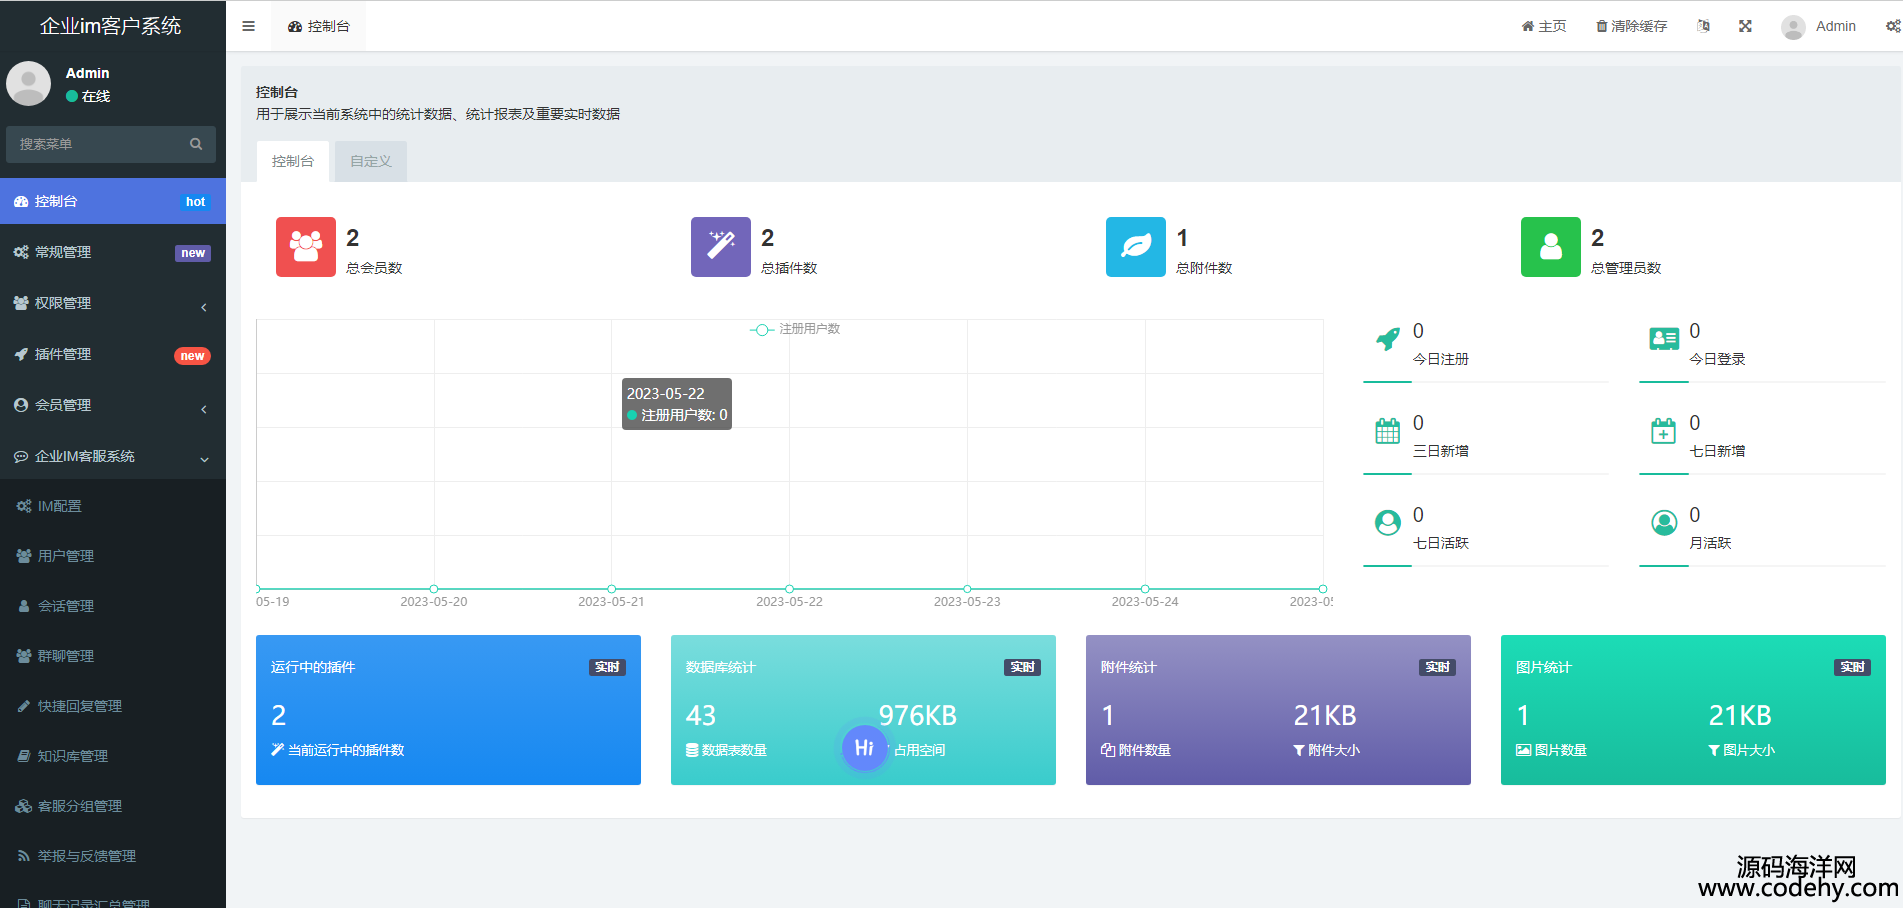Click the purple 总插件数 magic wand icon
This screenshot has height=908, width=1903.
pyautogui.click(x=721, y=247)
